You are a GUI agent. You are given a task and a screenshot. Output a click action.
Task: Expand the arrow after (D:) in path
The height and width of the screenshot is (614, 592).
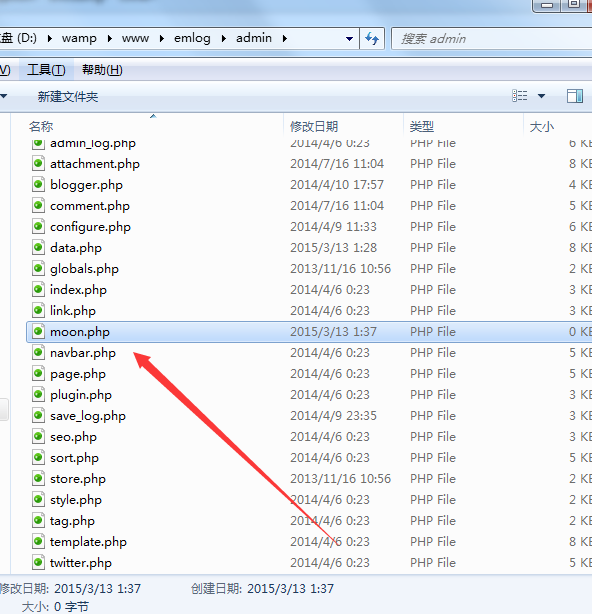click(50, 38)
